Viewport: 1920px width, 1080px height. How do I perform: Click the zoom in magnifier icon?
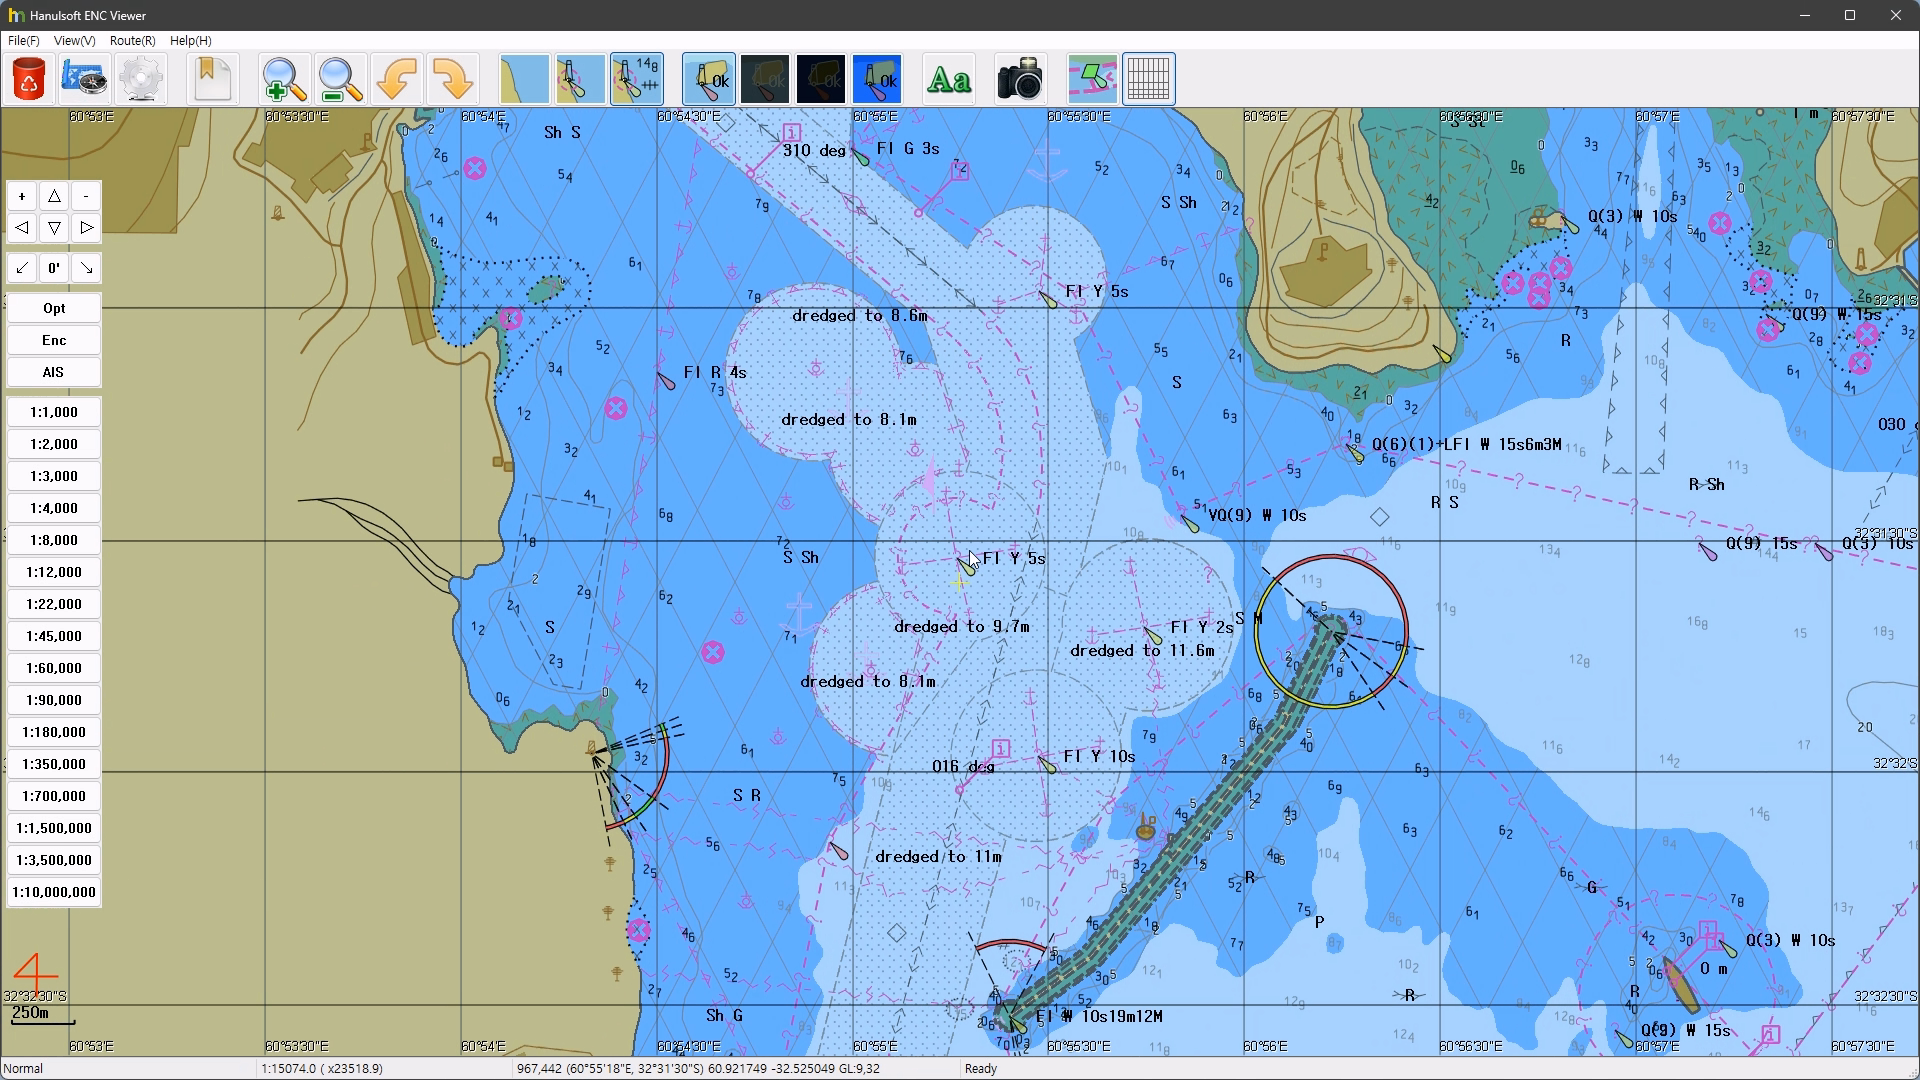pos(283,79)
